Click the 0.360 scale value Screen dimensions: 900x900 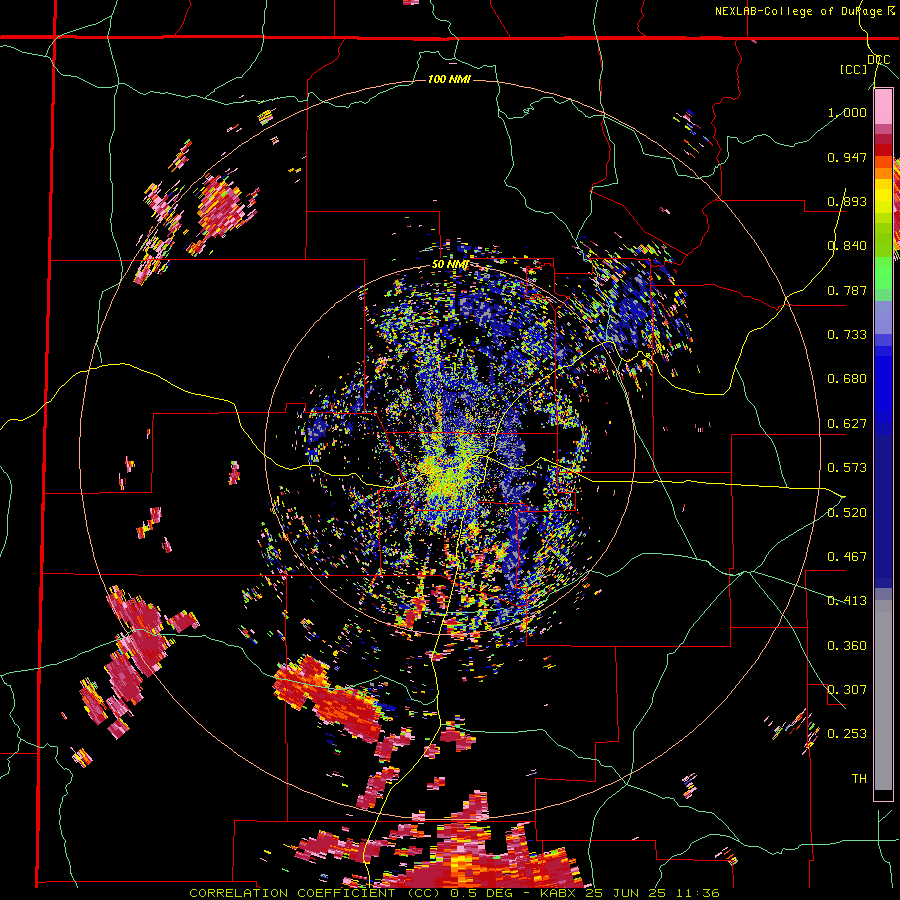pos(847,646)
